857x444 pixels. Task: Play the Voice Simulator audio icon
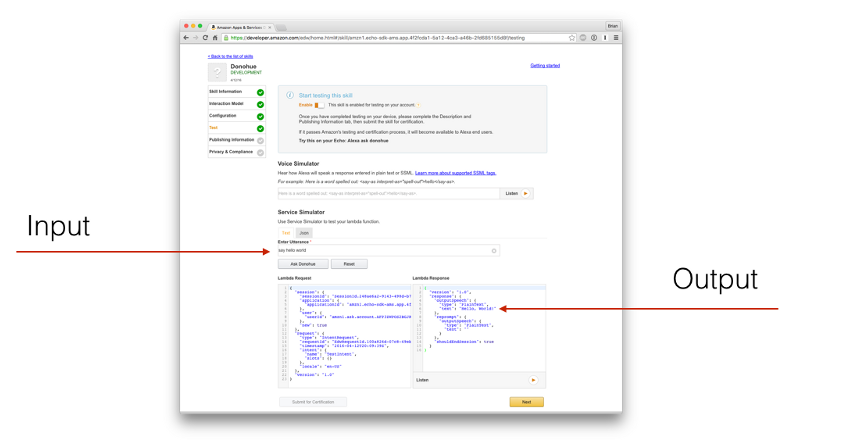[525, 194]
